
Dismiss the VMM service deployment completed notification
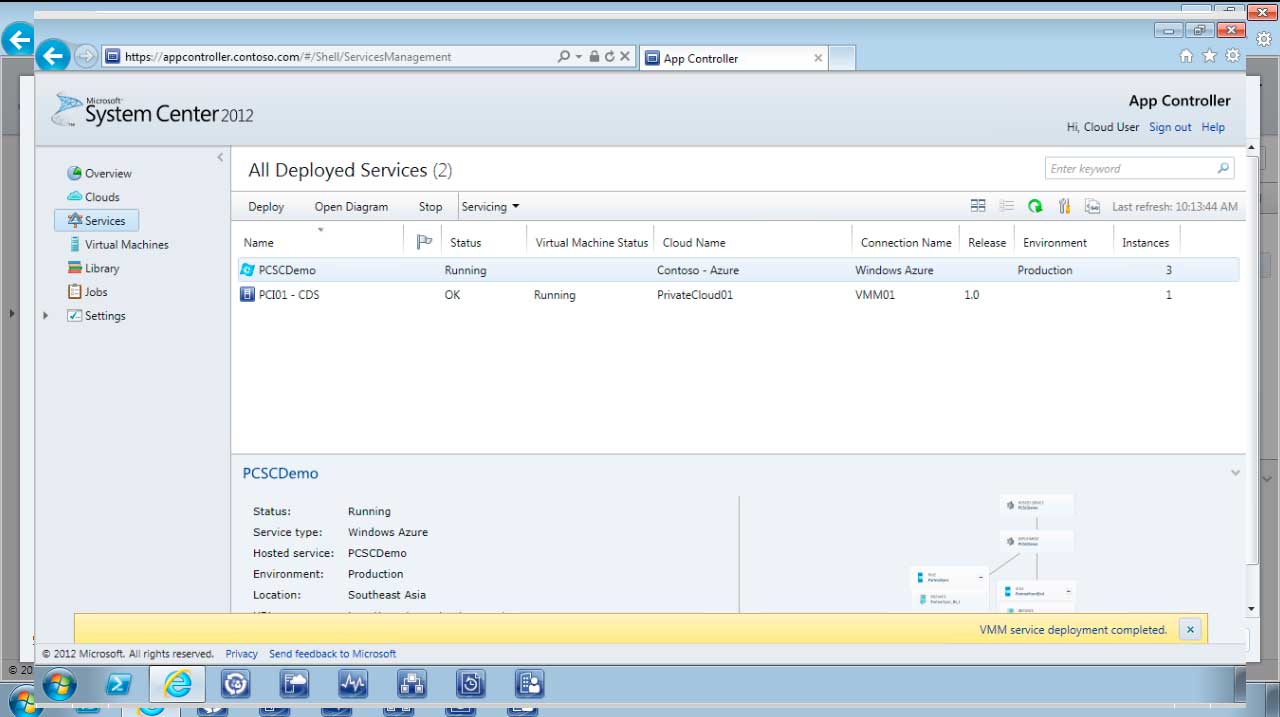point(1190,630)
